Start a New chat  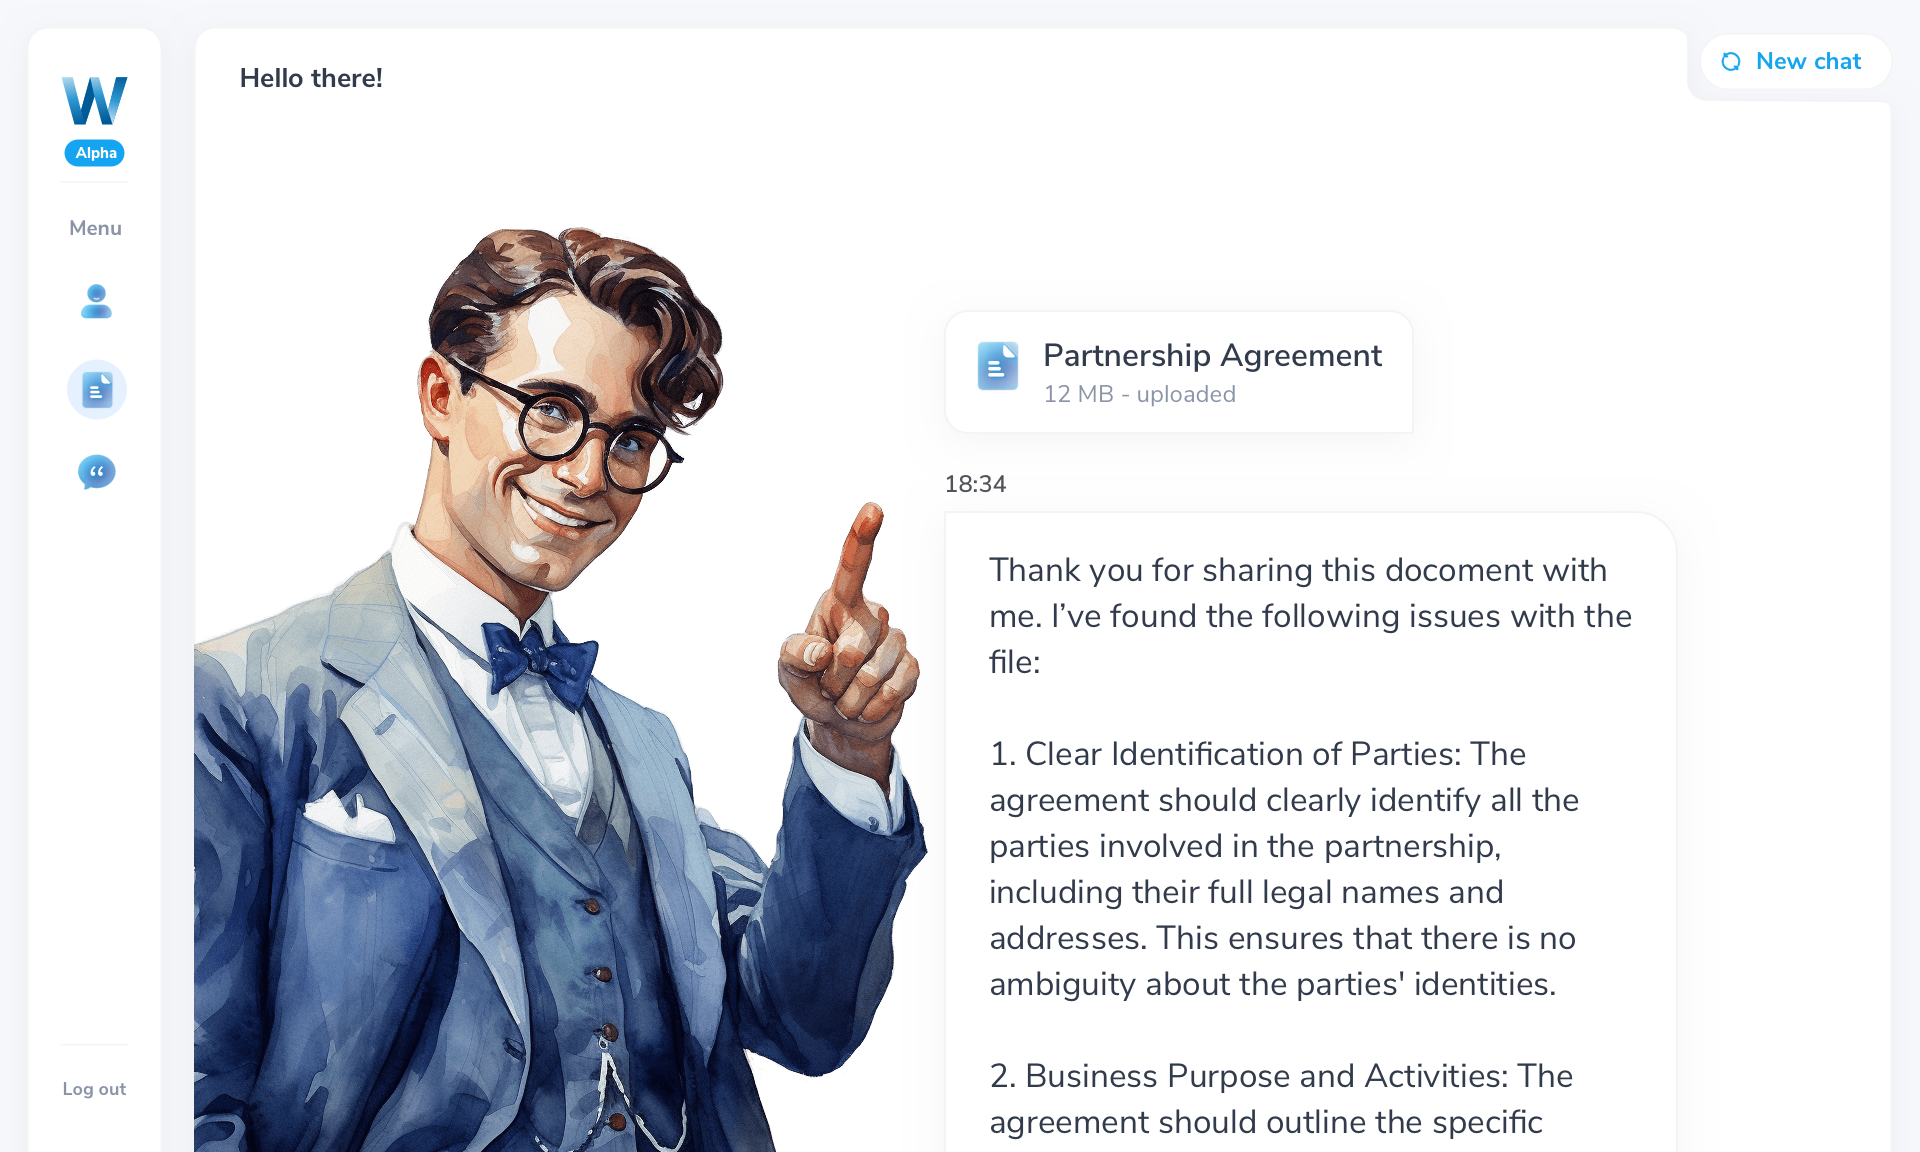coord(1795,62)
